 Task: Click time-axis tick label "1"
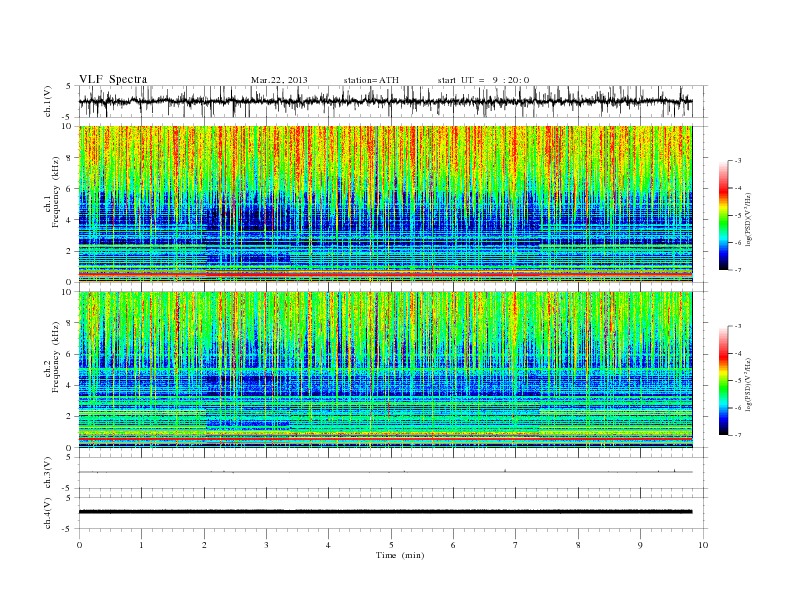point(141,545)
